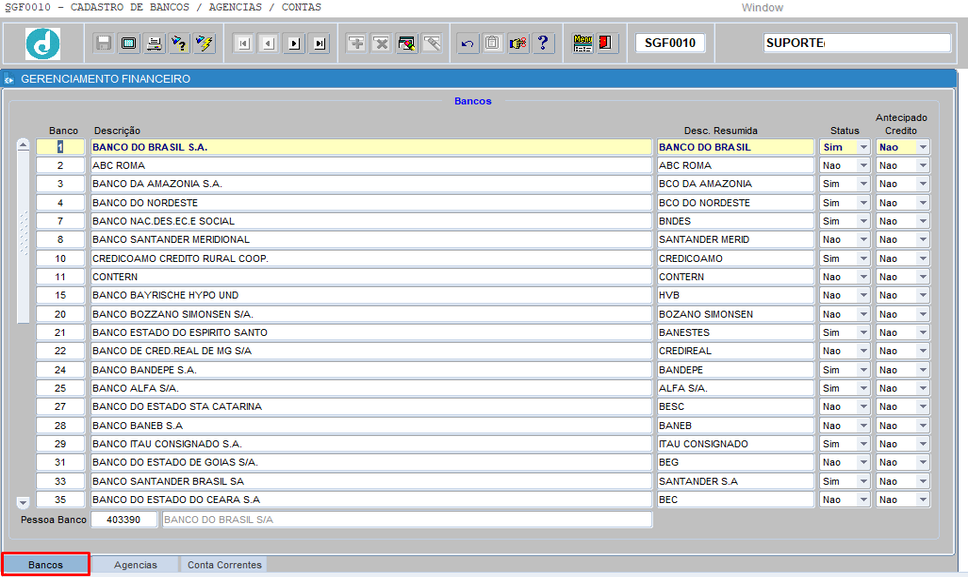The image size is (968, 577).
Task: Click the SGF0010 program code field
Action: click(x=670, y=43)
